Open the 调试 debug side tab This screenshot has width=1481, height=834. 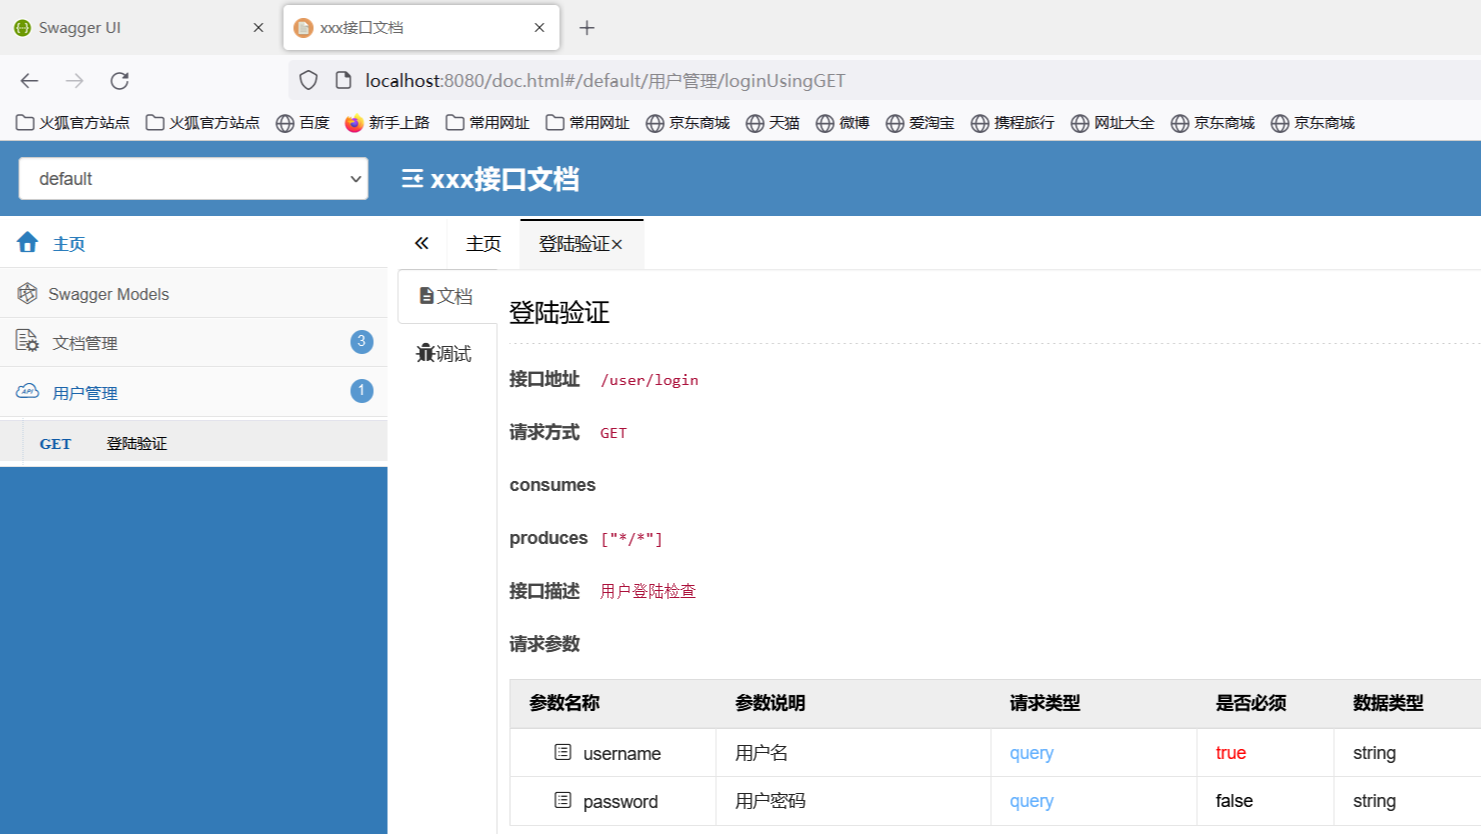[445, 353]
